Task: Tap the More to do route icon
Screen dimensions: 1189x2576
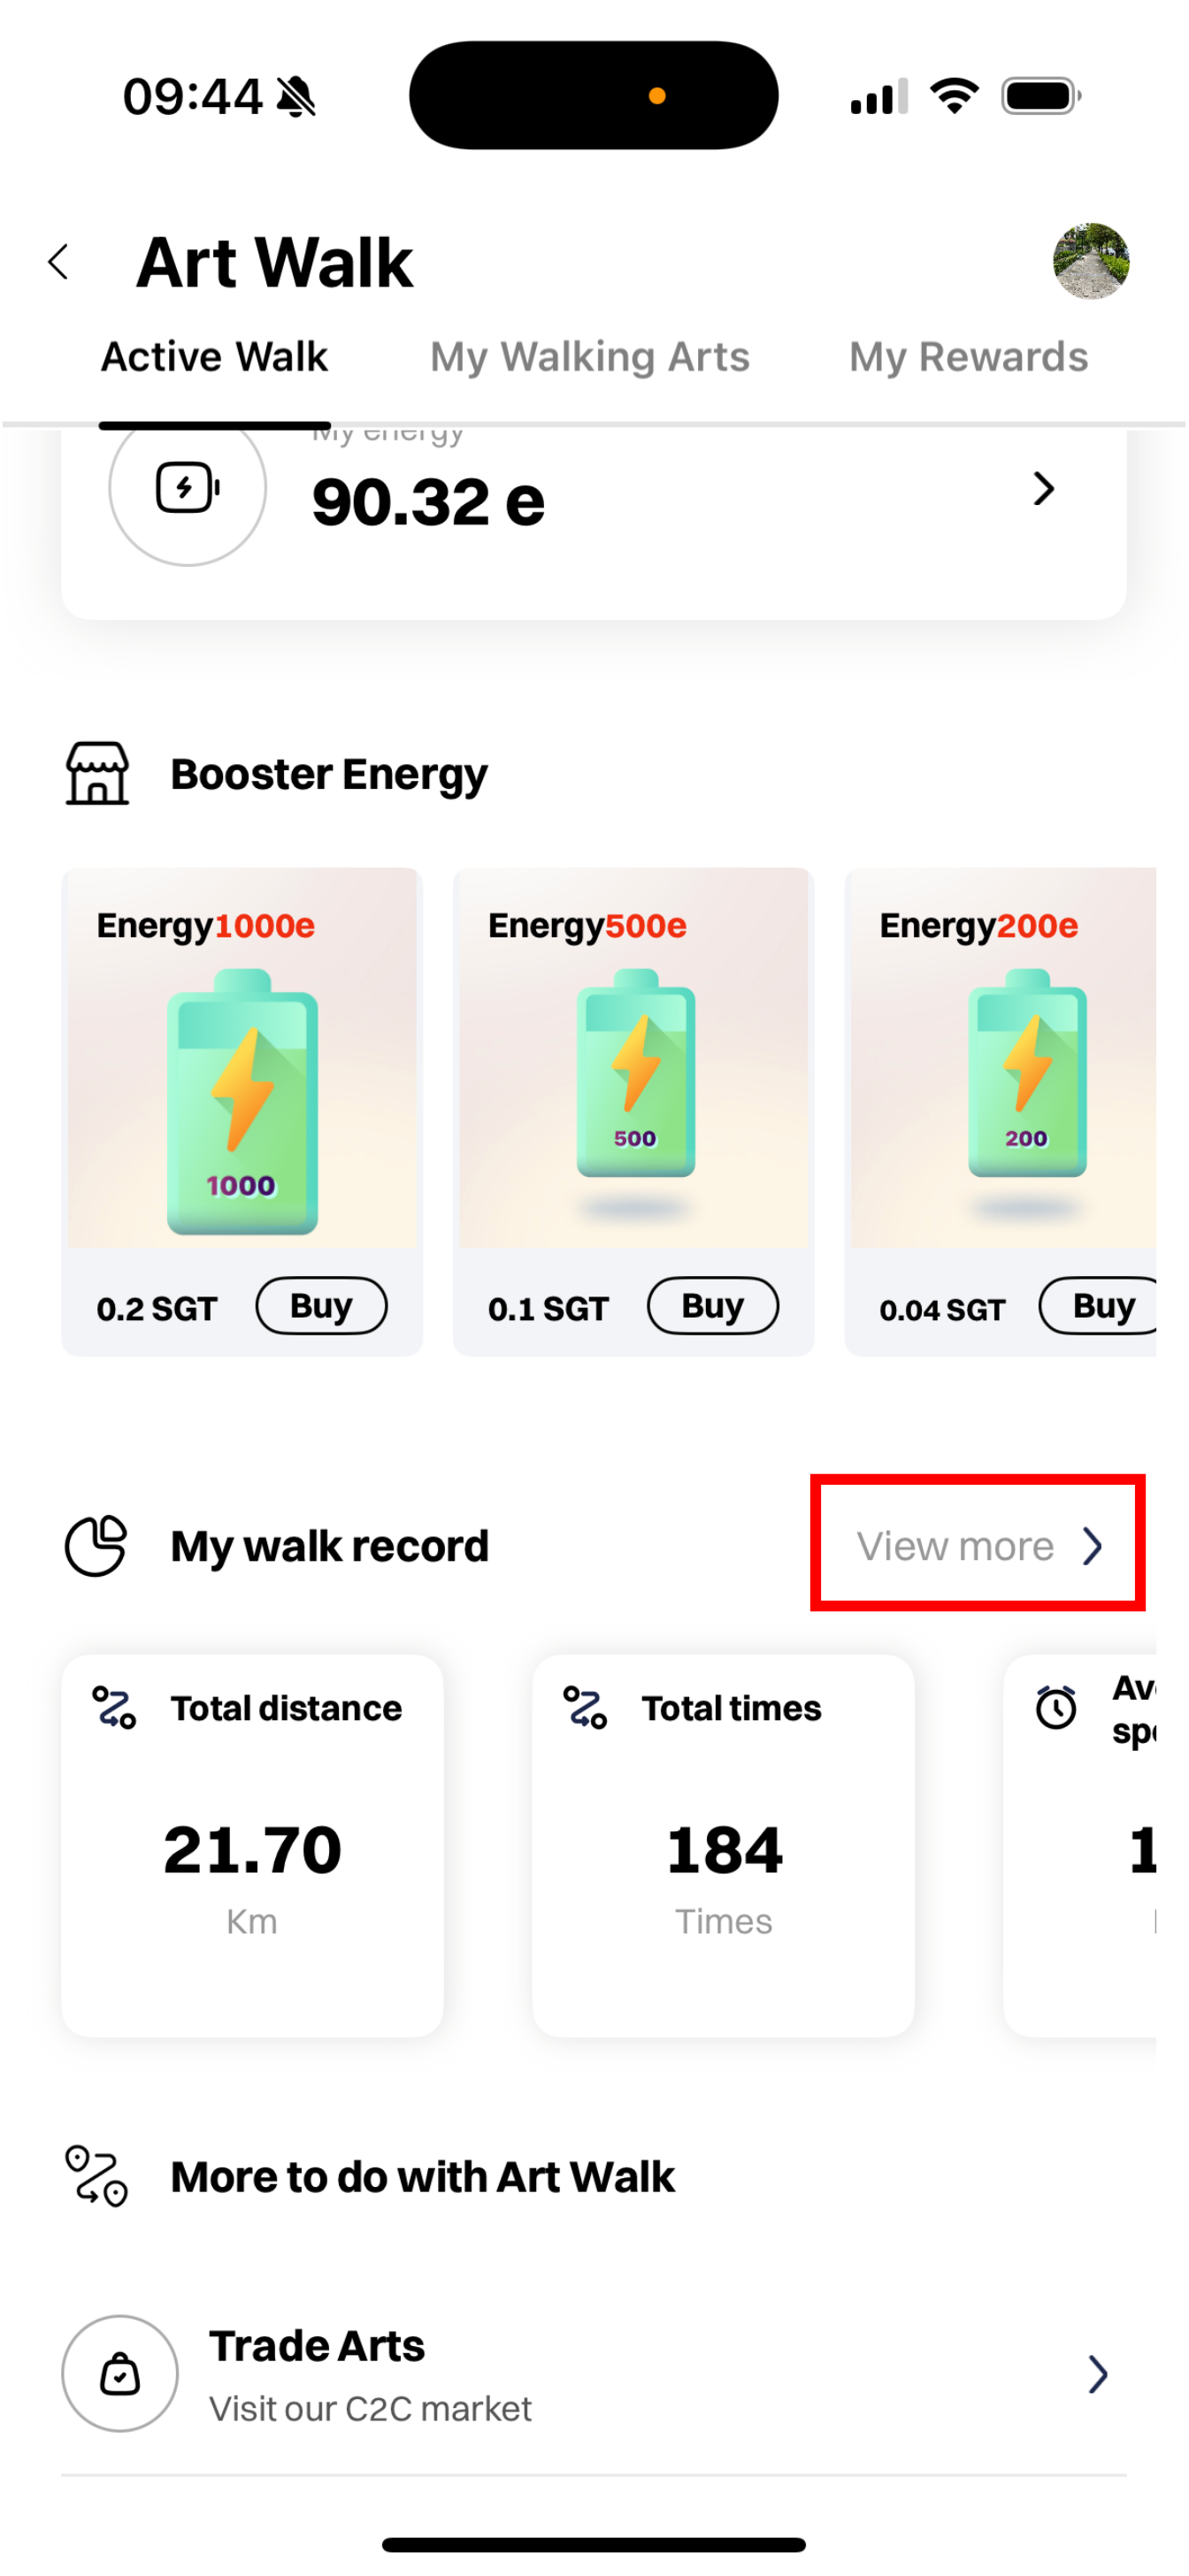Action: (x=96, y=2176)
